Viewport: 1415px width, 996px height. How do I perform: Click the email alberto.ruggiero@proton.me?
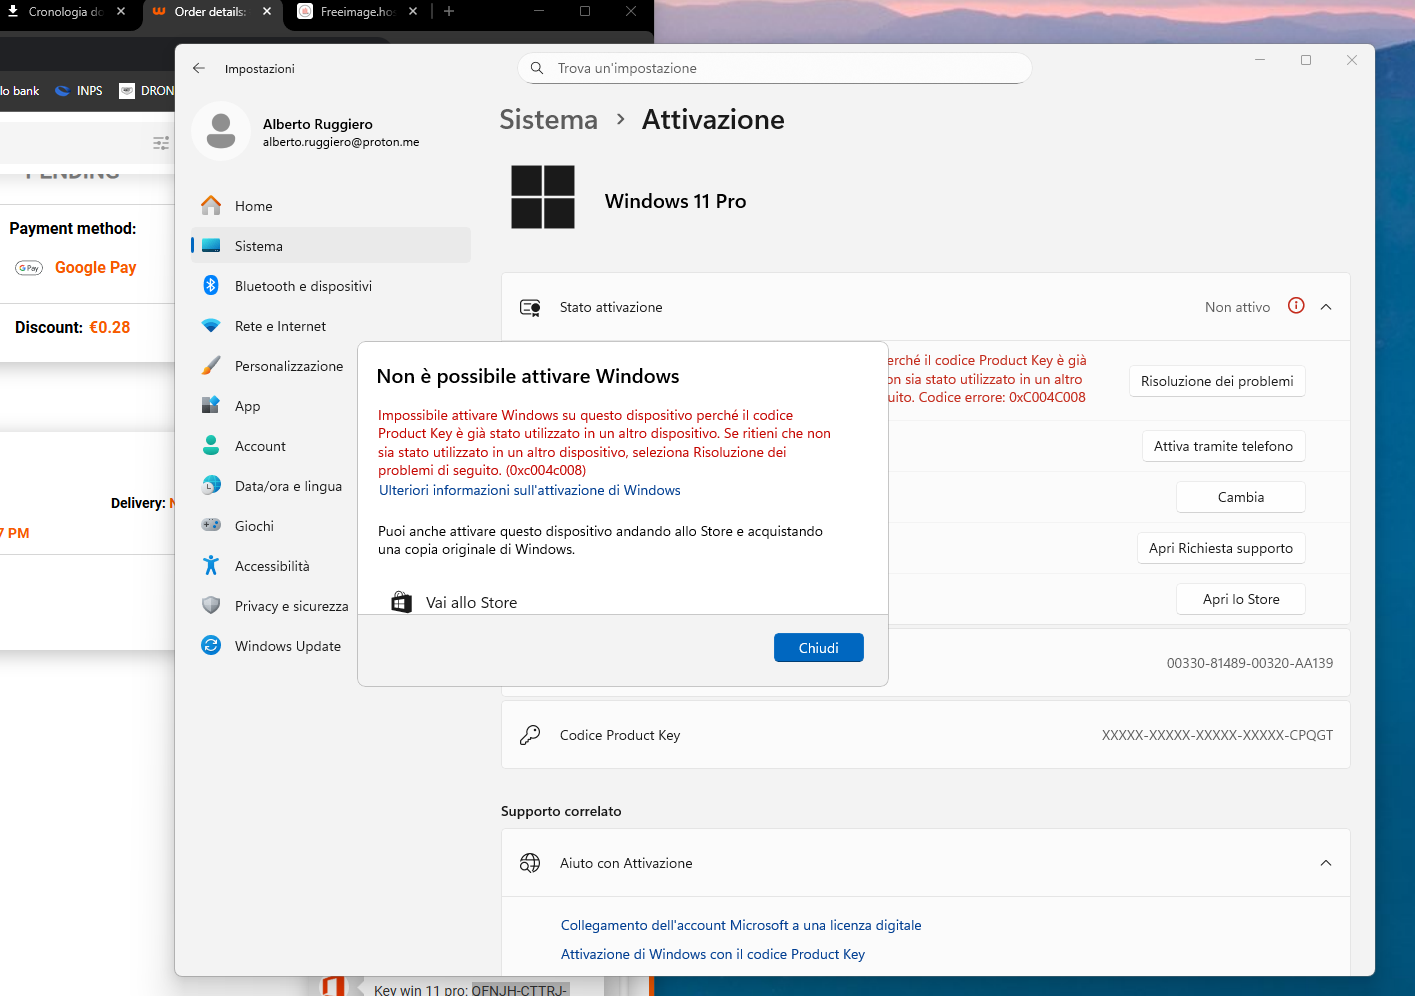point(341,142)
